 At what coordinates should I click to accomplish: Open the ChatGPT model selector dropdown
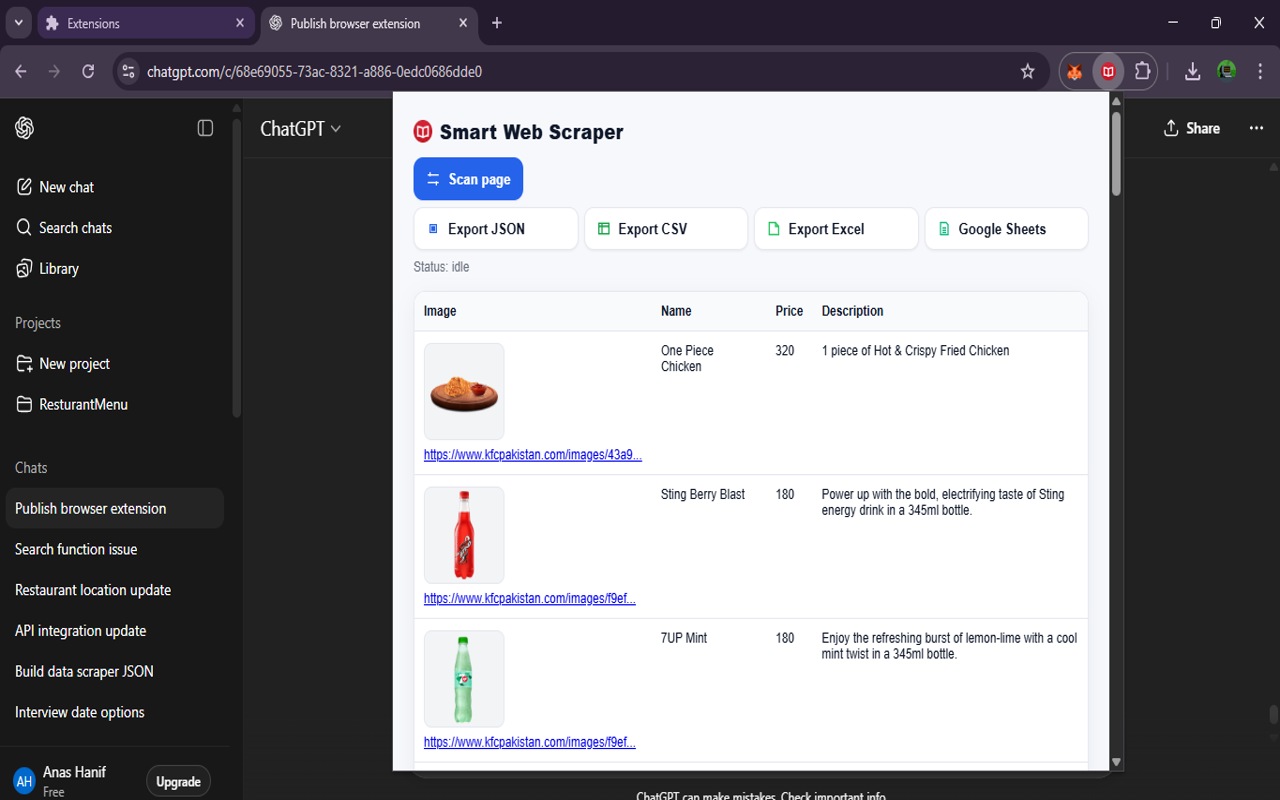tap(300, 128)
